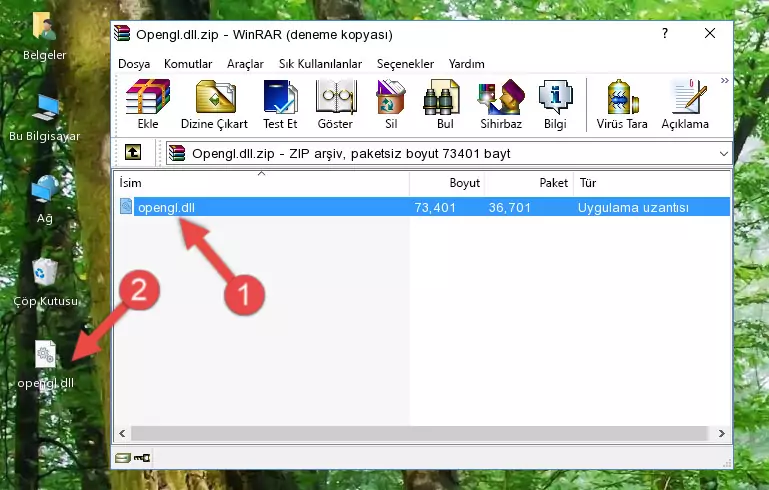Click the 73,401 size value
Image resolution: width=769 pixels, height=490 pixels.
click(435, 207)
